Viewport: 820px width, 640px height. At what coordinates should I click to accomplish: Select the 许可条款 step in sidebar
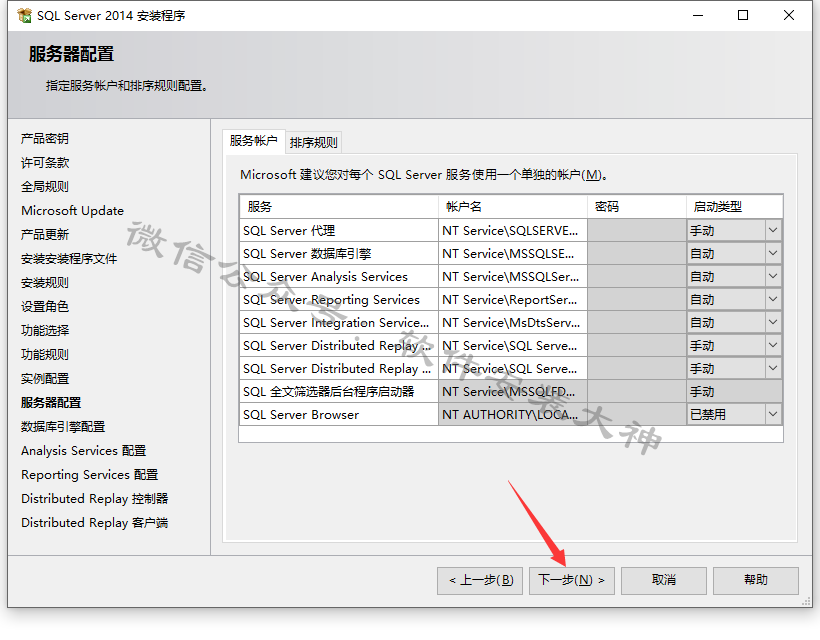click(x=45, y=163)
